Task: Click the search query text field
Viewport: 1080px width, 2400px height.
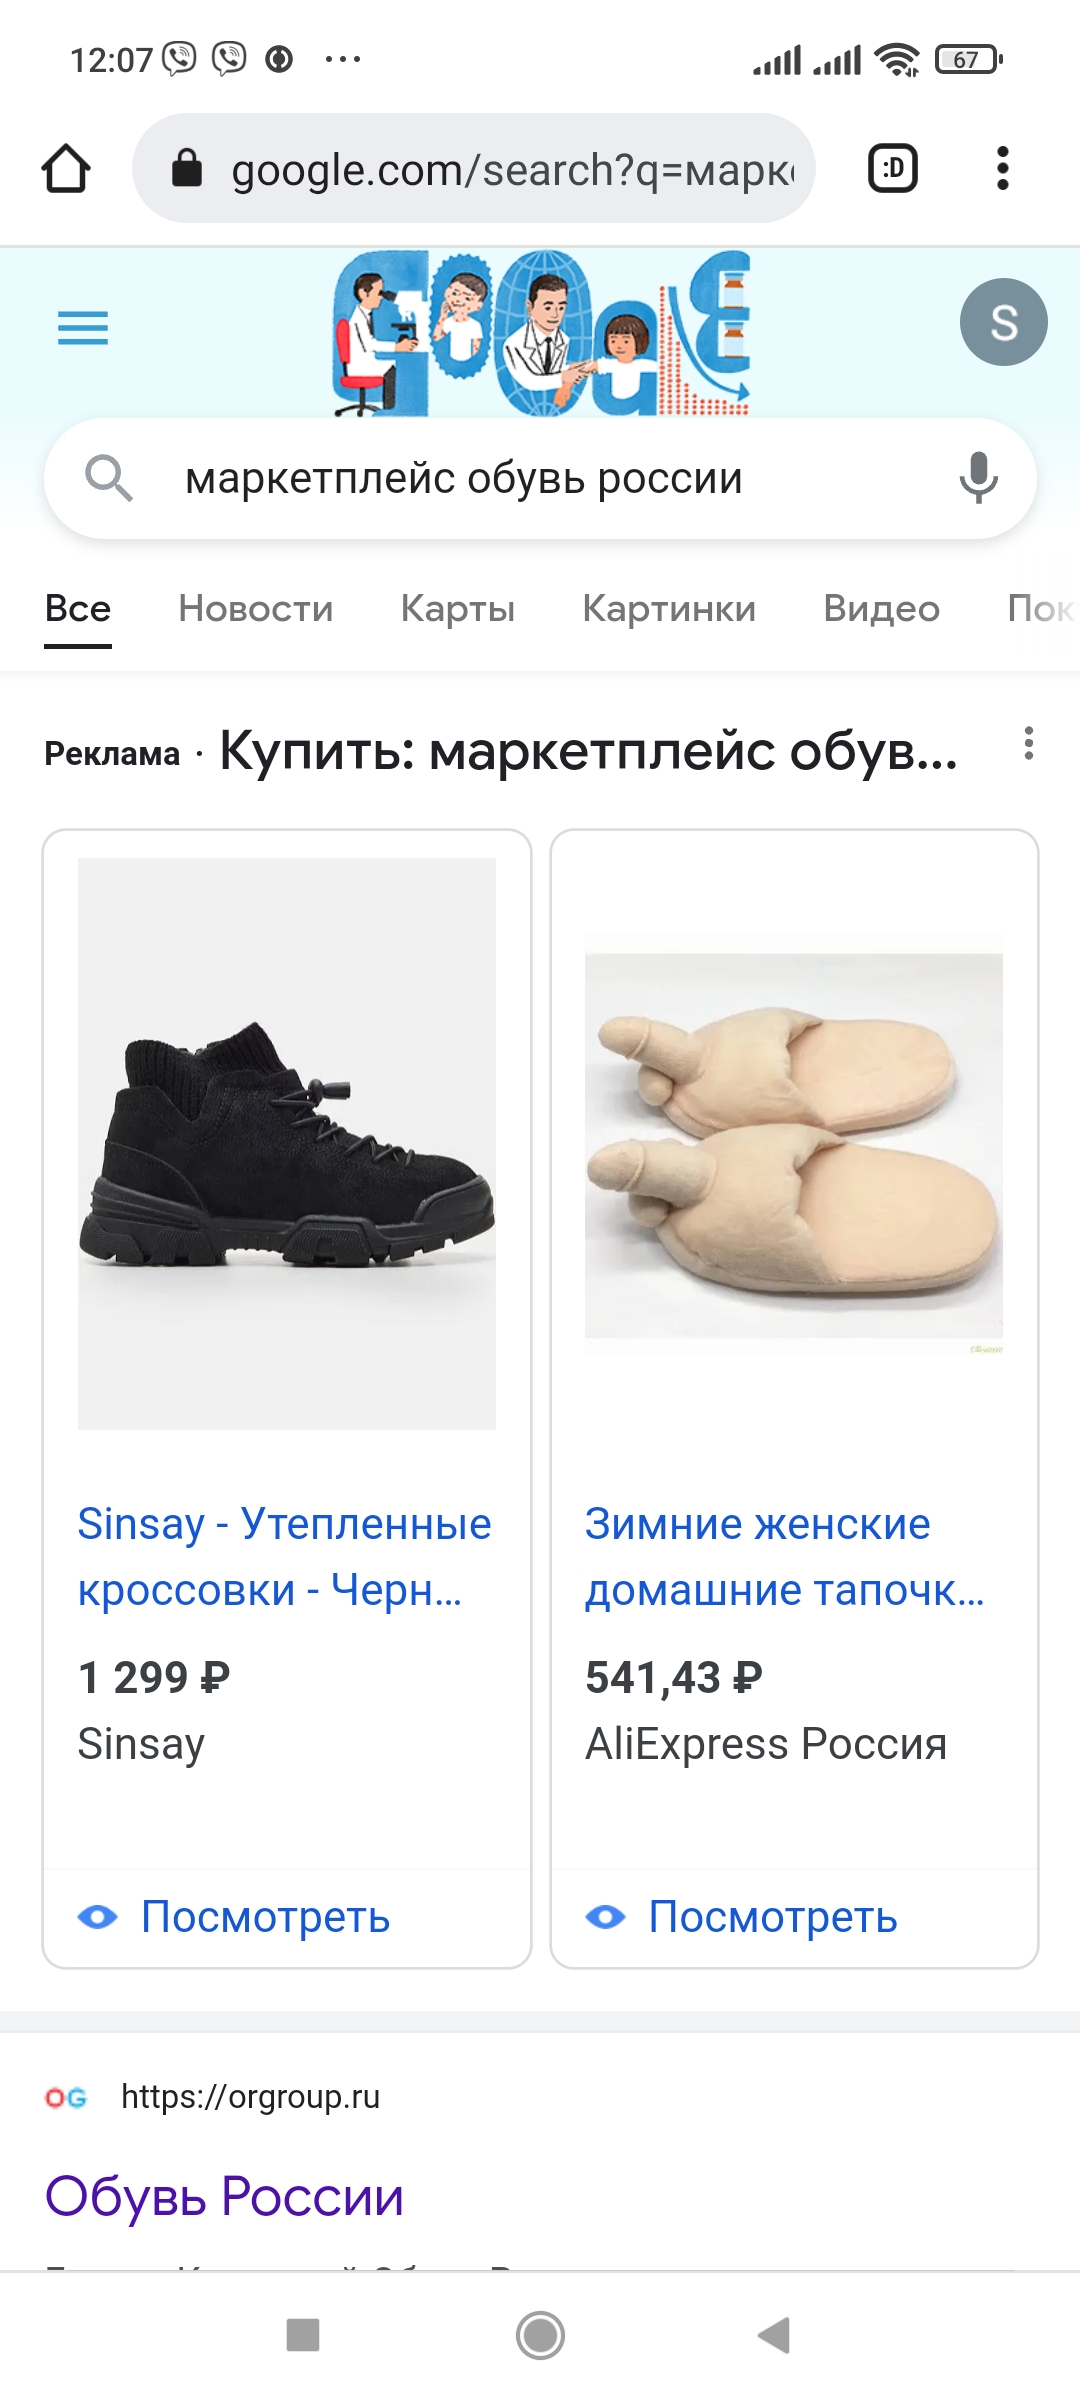Action: click(540, 478)
